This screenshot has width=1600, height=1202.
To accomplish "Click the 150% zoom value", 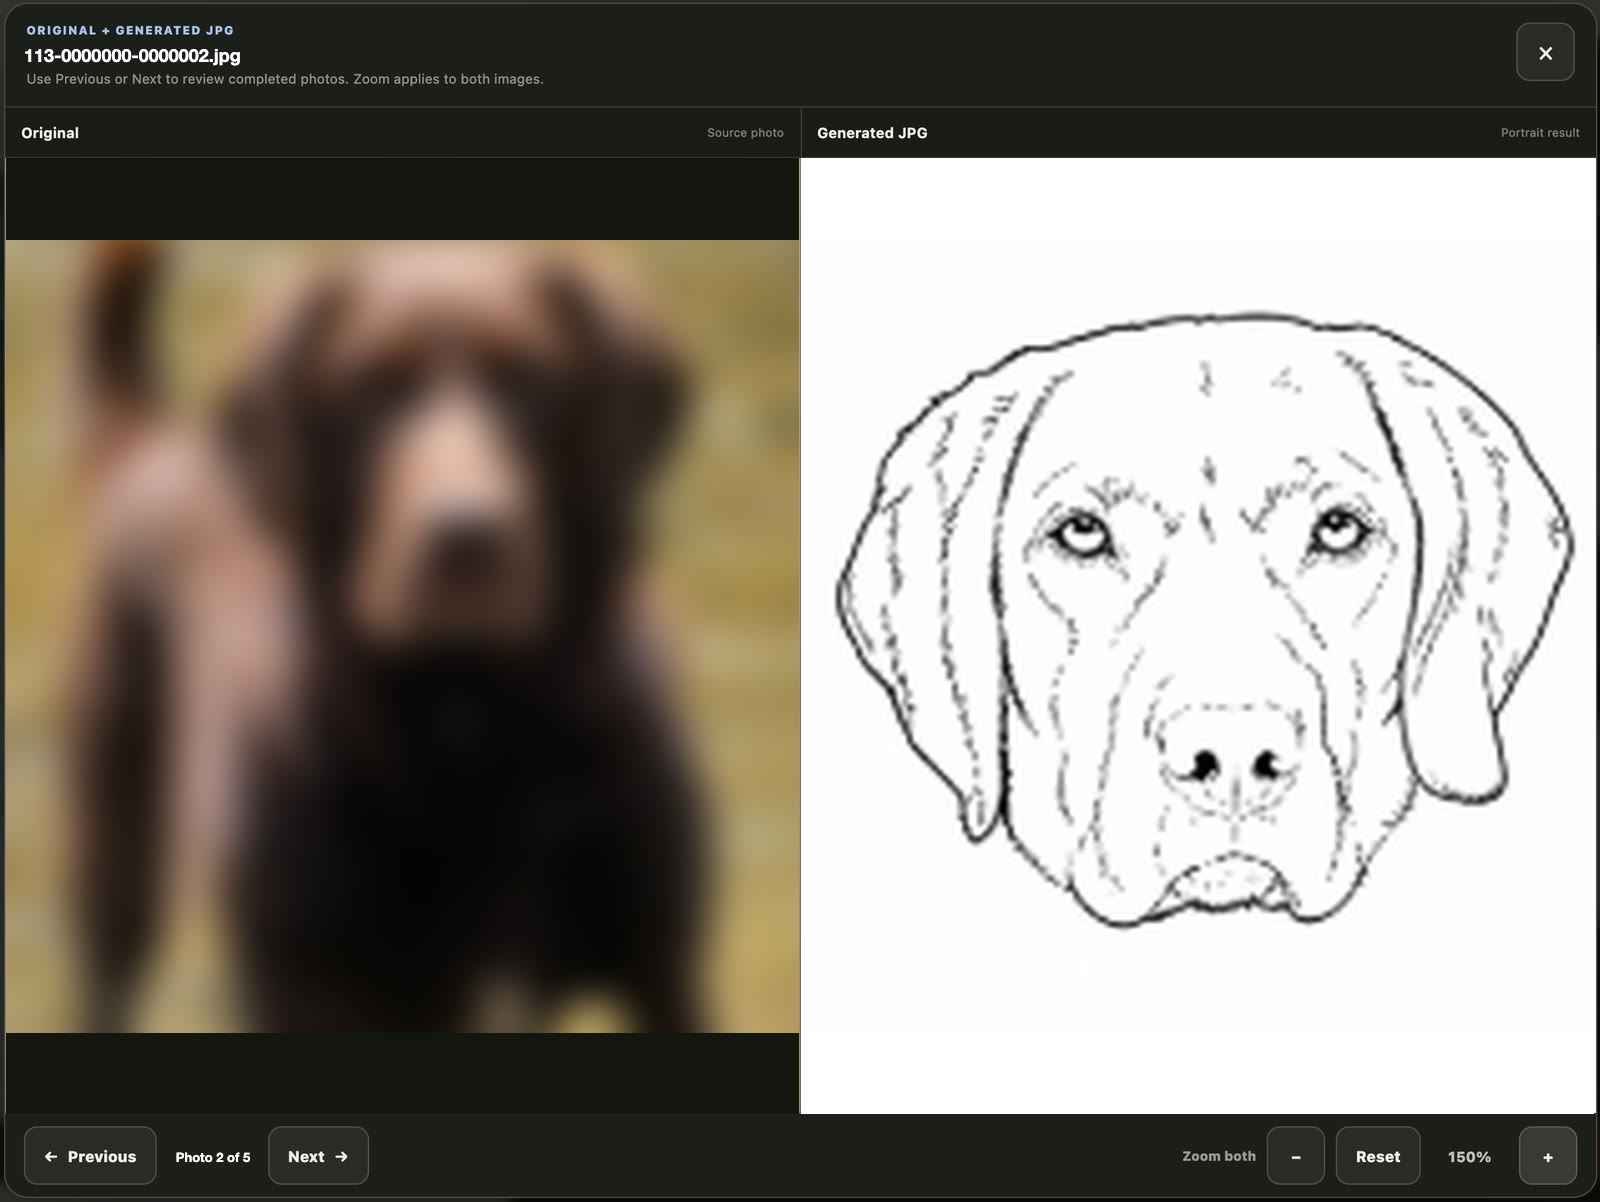I will coord(1469,1157).
